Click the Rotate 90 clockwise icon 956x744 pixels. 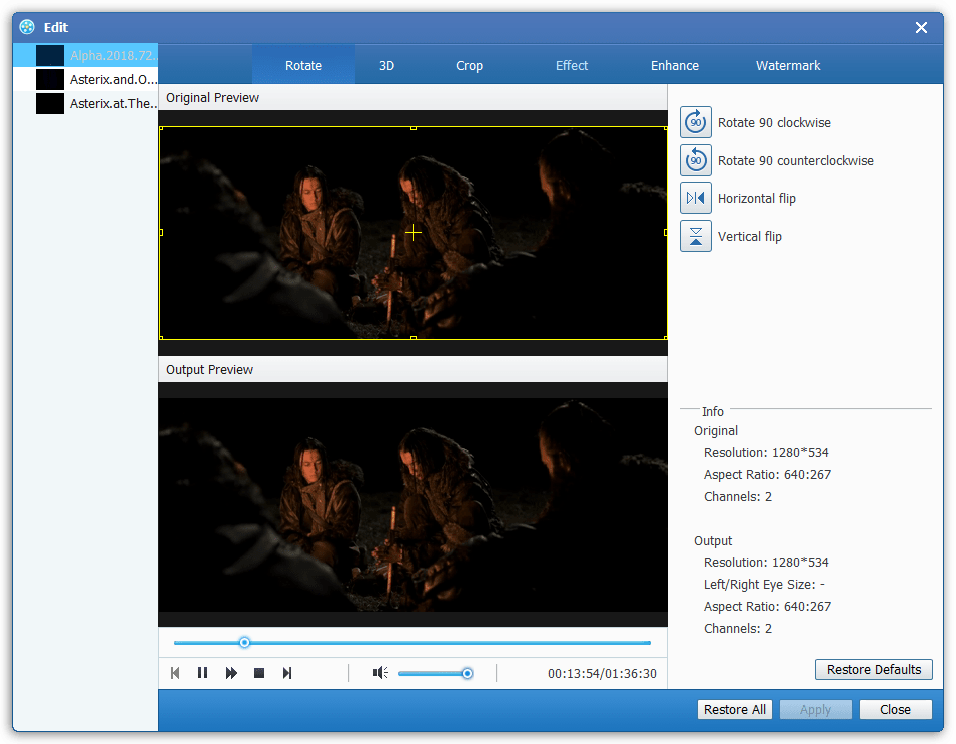coord(696,122)
